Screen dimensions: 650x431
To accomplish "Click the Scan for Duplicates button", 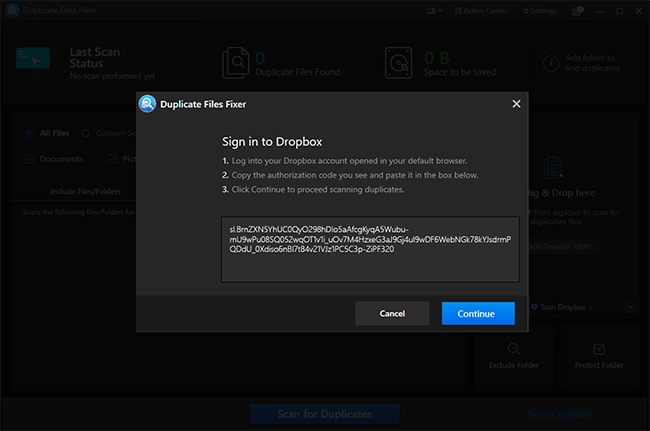I will coord(325,414).
